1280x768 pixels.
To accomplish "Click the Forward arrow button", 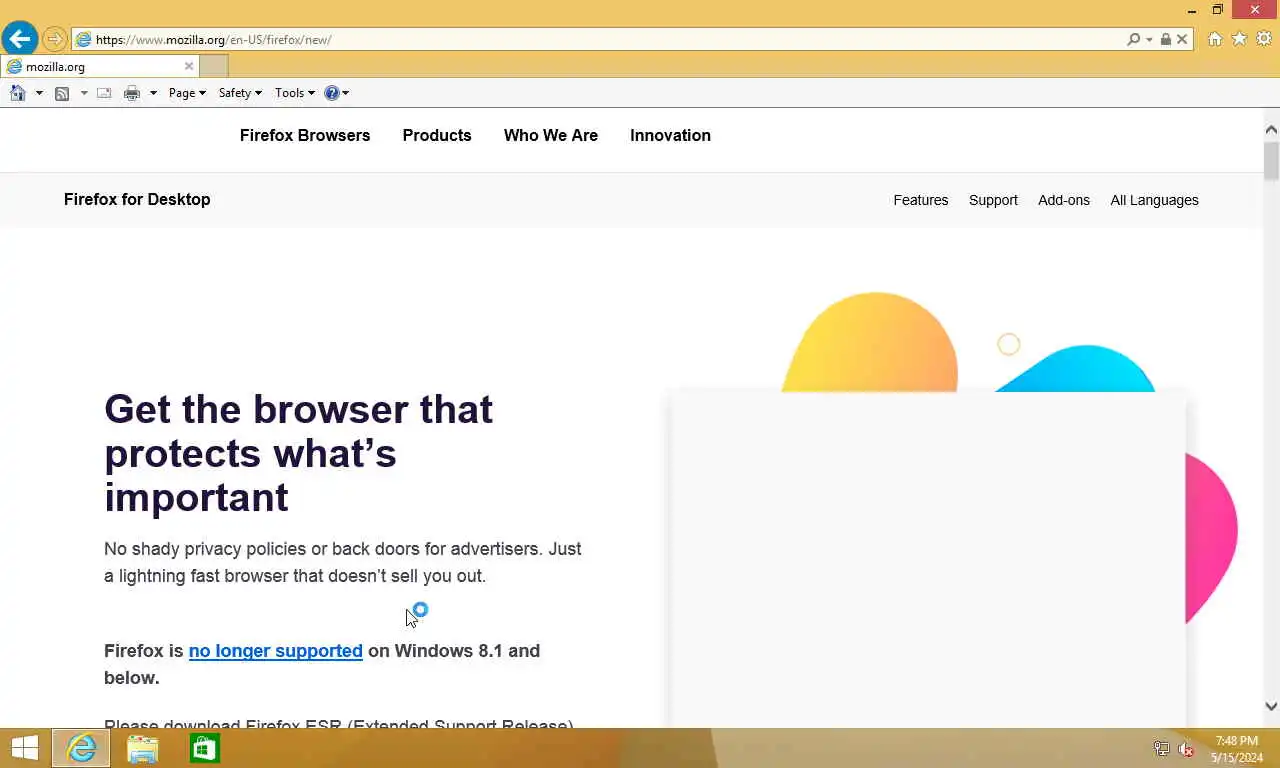I will (x=54, y=40).
